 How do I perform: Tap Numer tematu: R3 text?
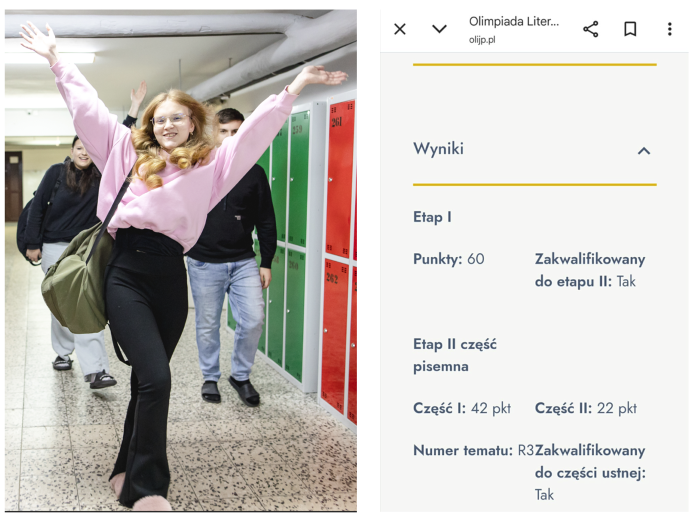(474, 450)
